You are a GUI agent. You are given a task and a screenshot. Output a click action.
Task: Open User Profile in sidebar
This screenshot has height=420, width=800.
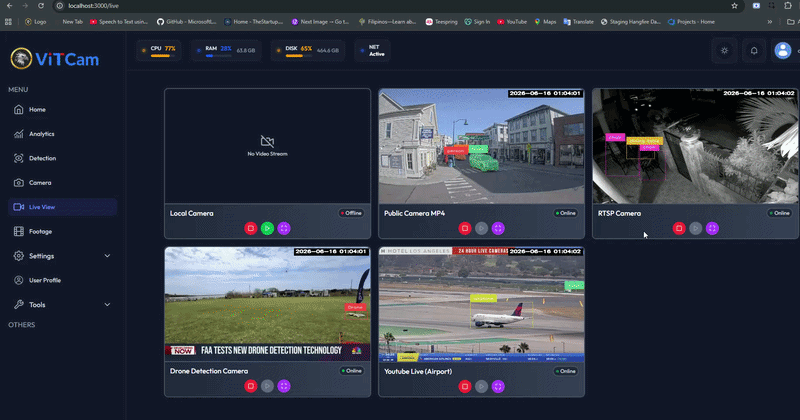(x=62, y=280)
